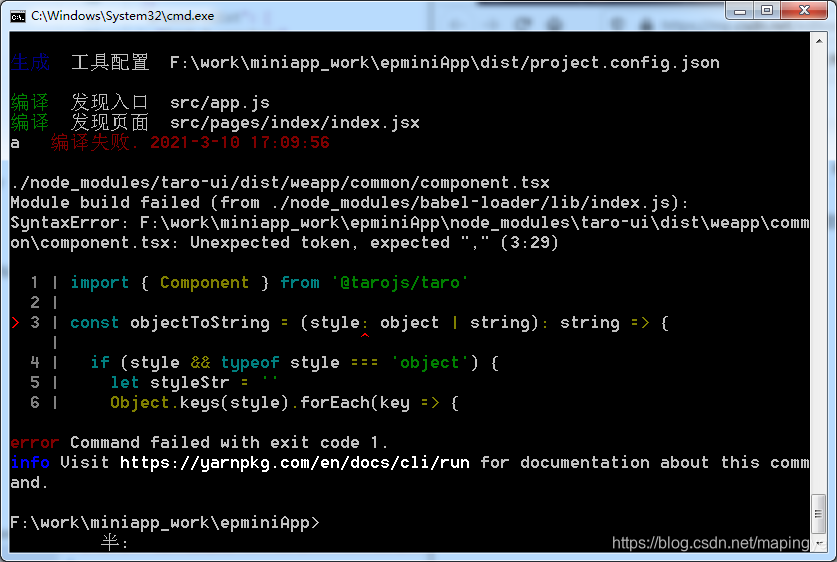837x562 pixels.
Task: Close the cmd.exe window
Action: tap(804, 11)
